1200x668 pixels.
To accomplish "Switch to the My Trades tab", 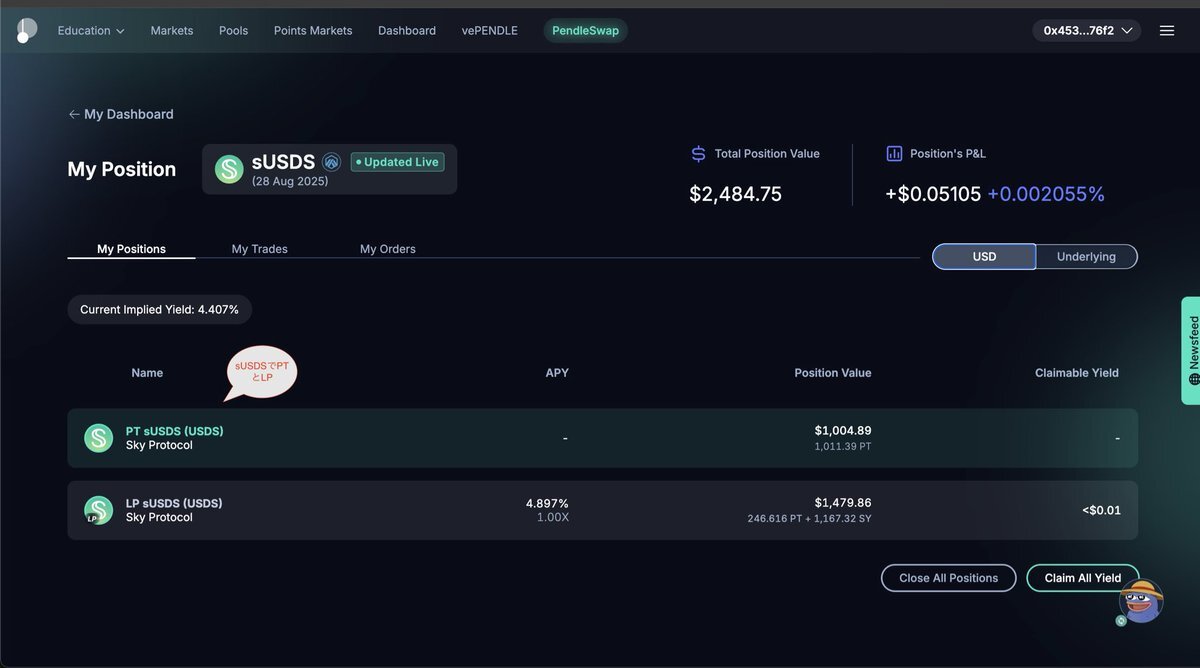I will click(x=260, y=249).
